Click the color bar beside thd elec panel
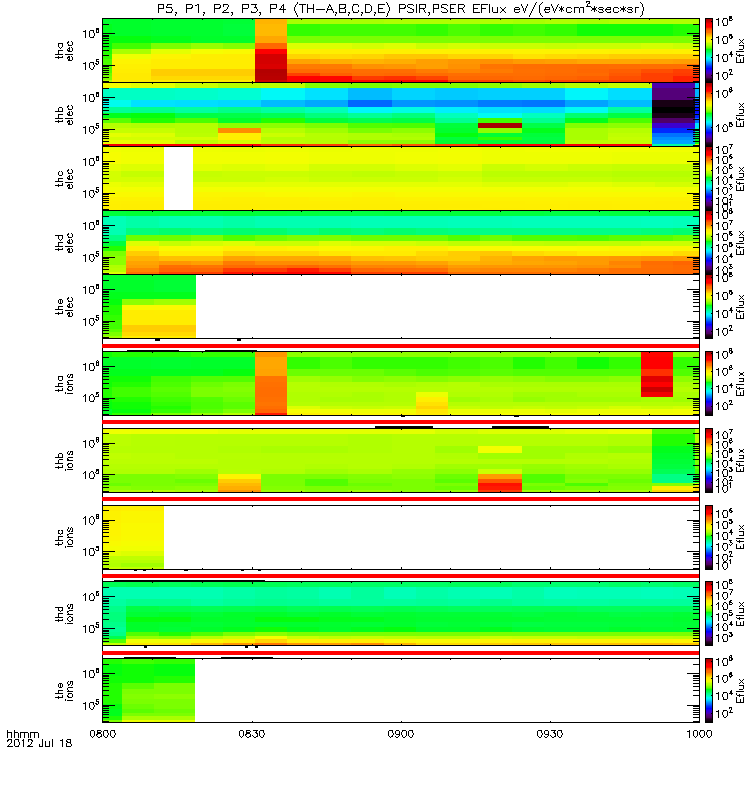The width and height of the screenshot is (750, 800). [x=709, y=243]
